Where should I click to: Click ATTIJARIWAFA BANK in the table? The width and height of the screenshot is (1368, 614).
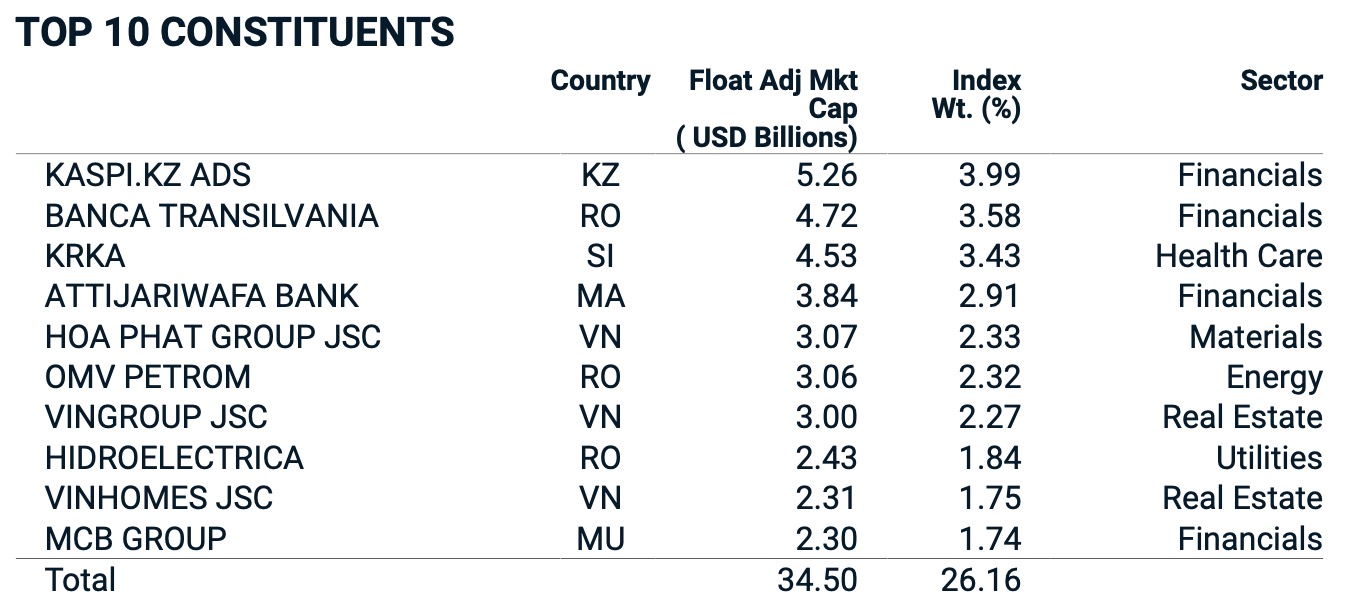click(x=202, y=297)
